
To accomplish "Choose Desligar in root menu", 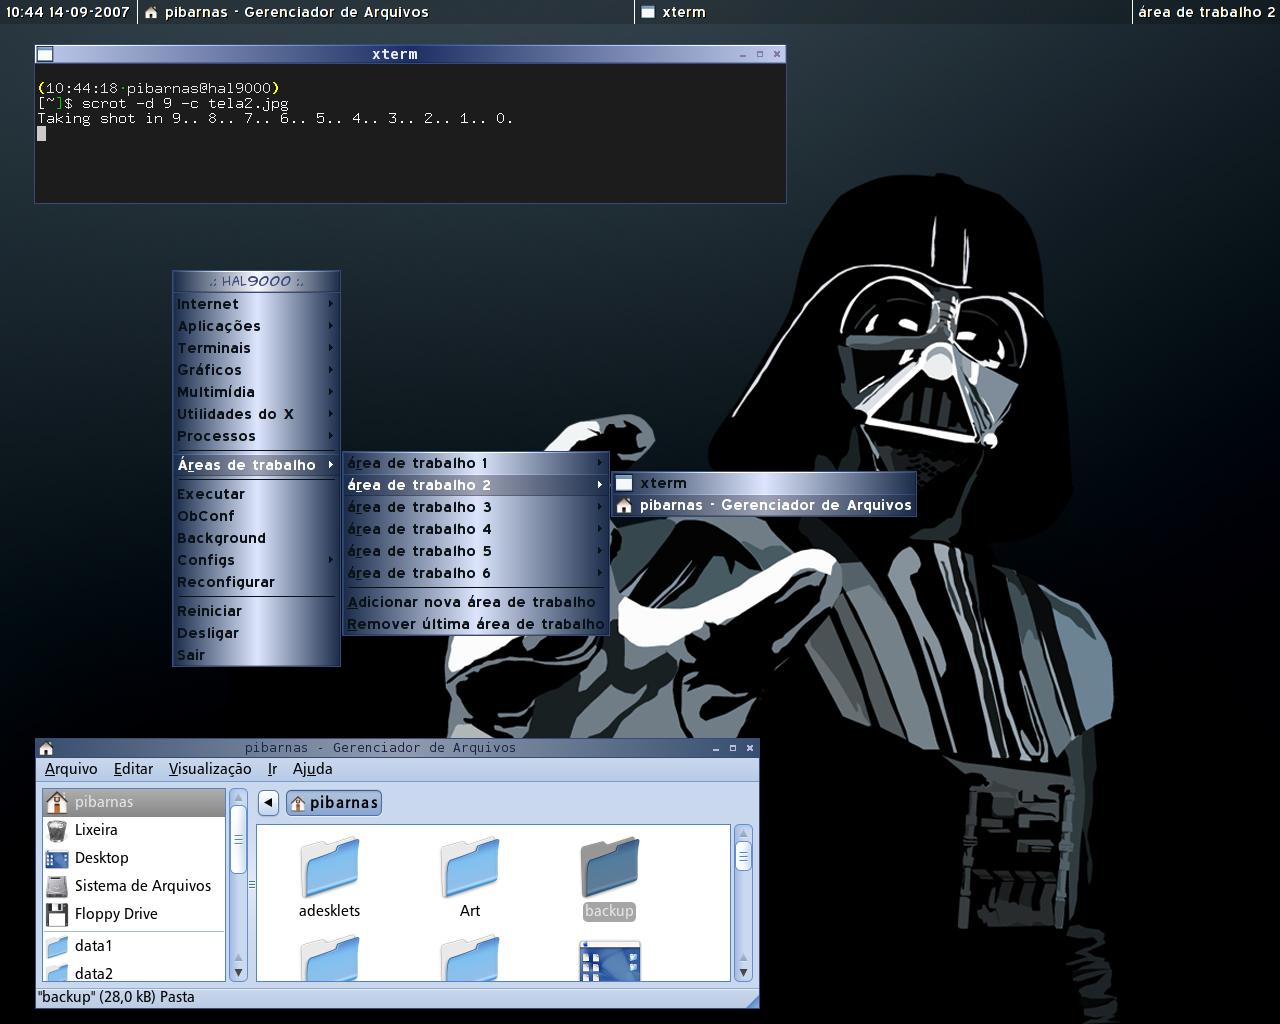I will point(256,633).
